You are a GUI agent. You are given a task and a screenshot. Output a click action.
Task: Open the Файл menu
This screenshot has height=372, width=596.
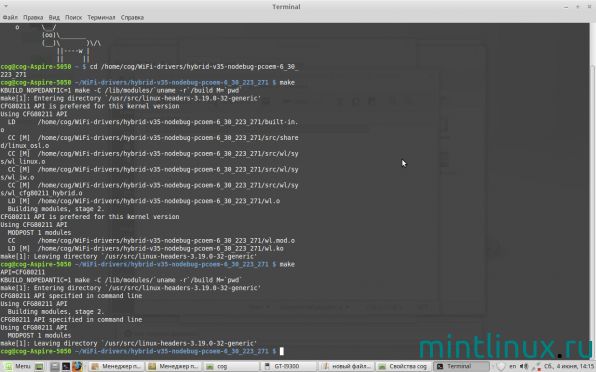tap(10, 17)
